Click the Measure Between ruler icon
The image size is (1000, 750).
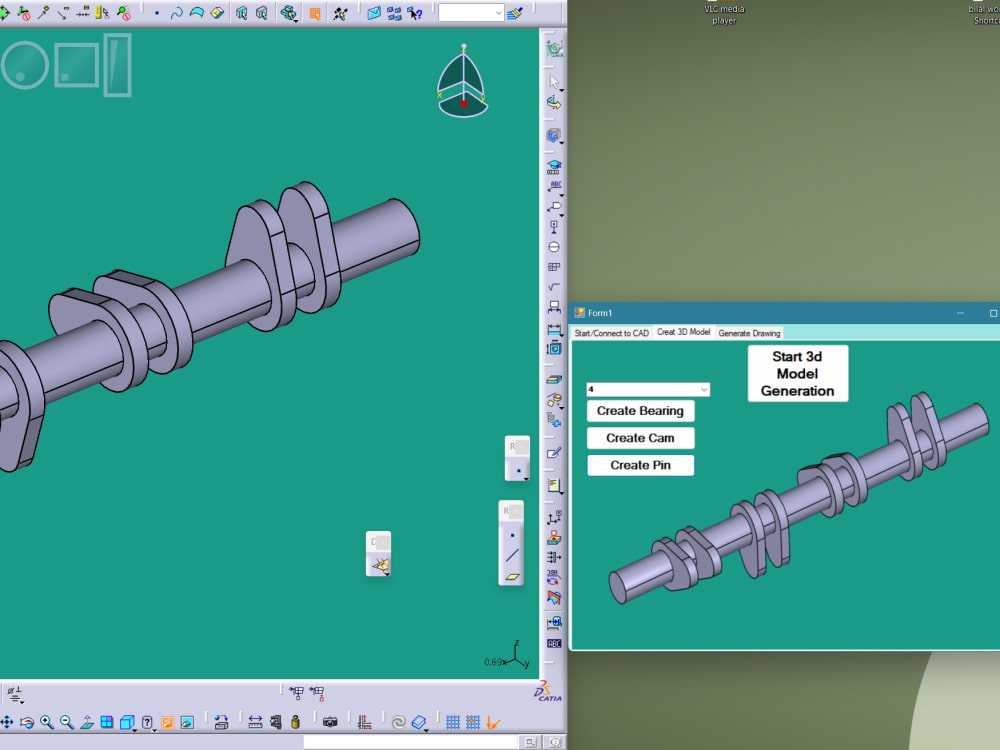tap(255, 722)
